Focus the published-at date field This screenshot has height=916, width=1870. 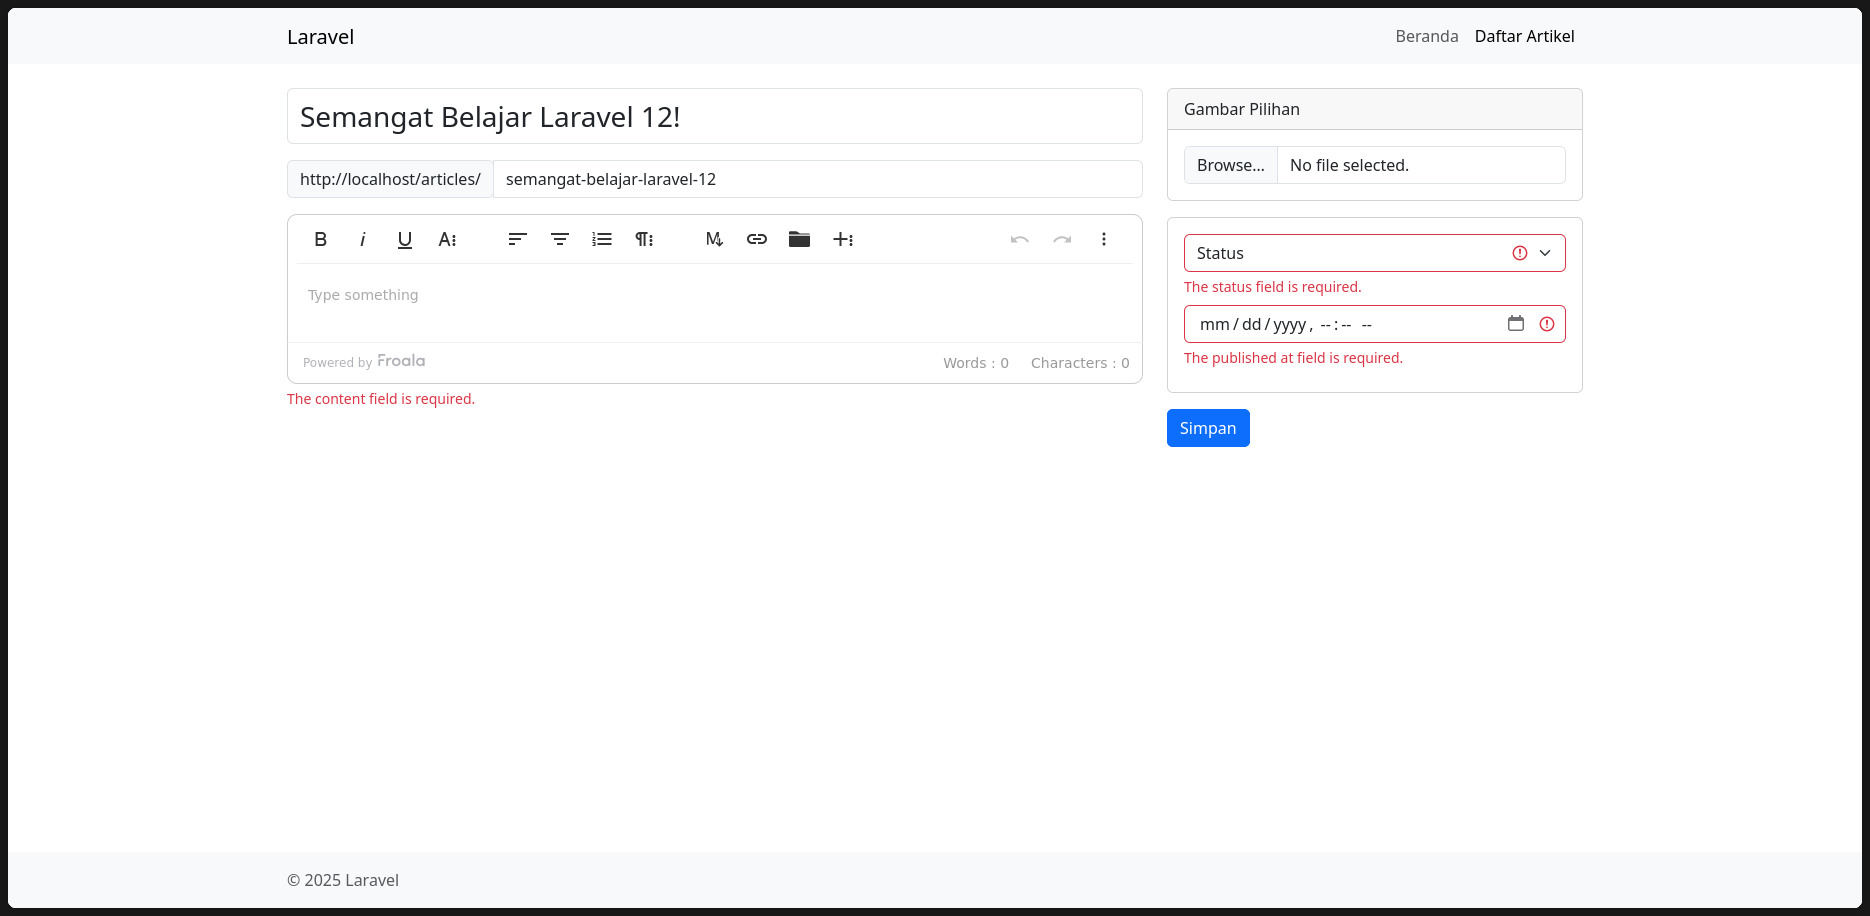pyautogui.click(x=1375, y=324)
